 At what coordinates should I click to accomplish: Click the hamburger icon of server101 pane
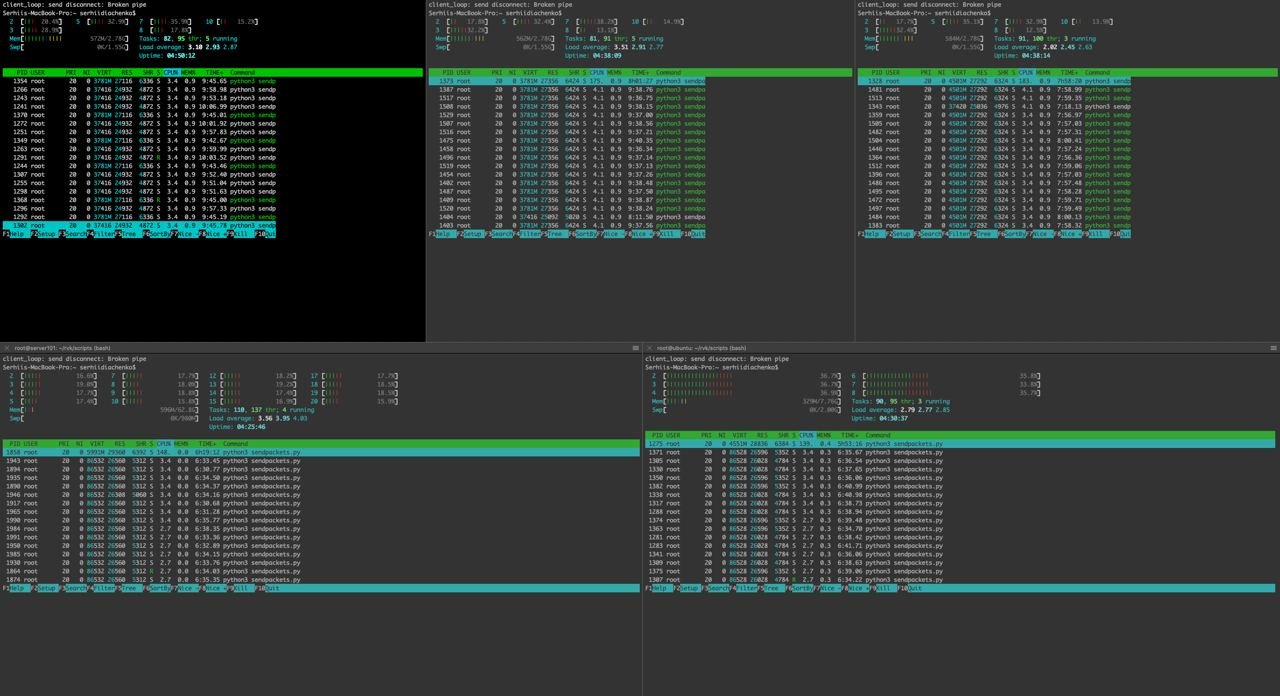[635, 348]
